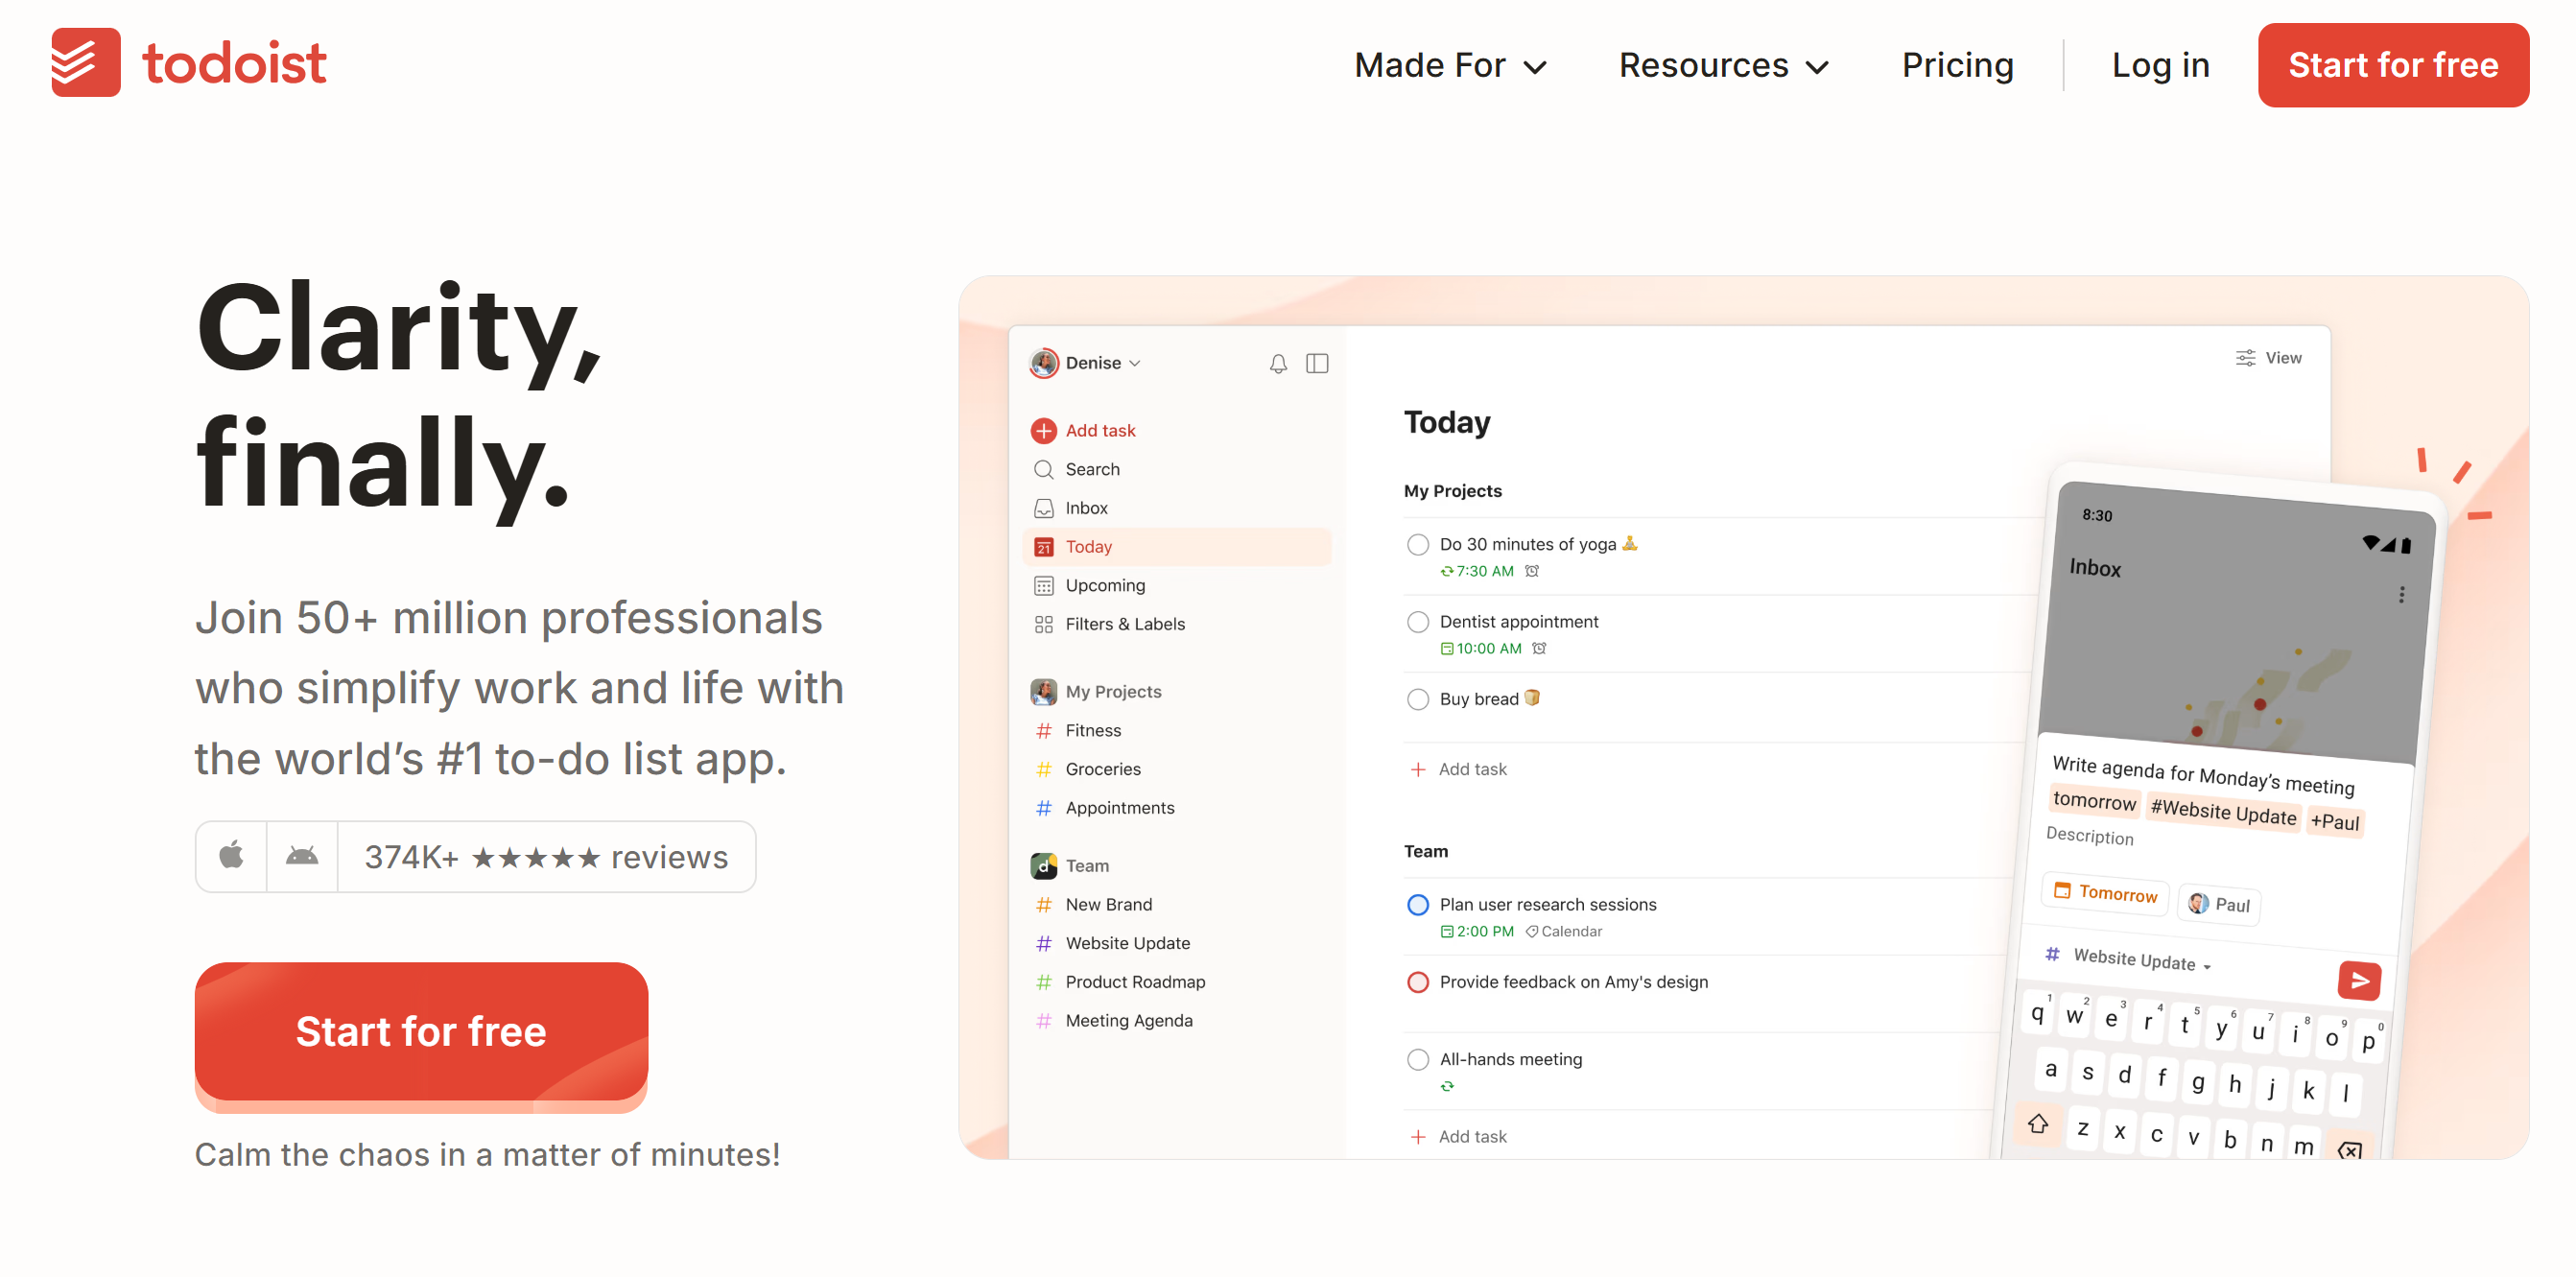Click the View button in app preview

pos(2268,358)
